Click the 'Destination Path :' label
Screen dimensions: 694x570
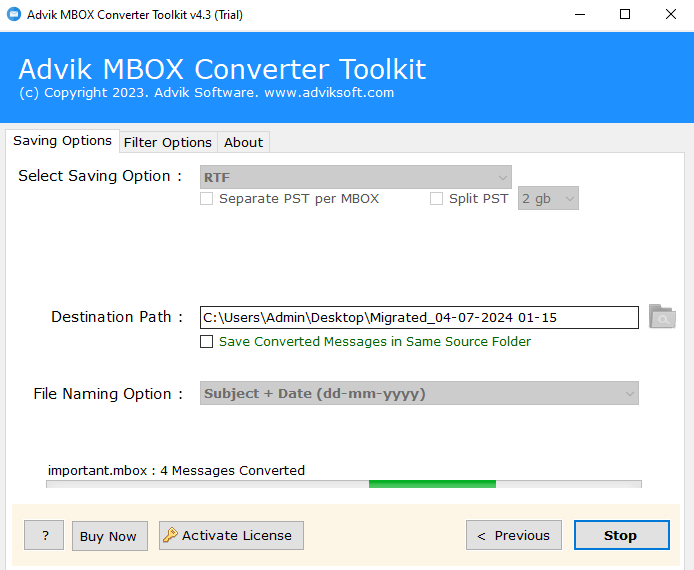117,317
